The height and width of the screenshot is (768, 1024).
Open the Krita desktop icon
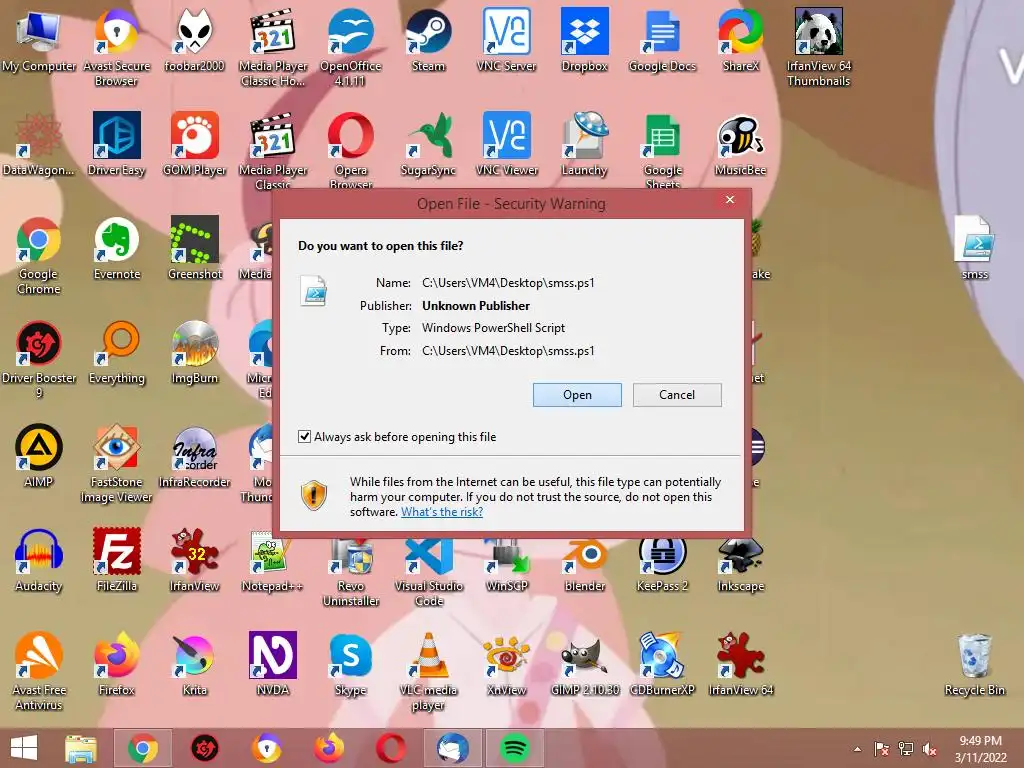(x=194, y=664)
